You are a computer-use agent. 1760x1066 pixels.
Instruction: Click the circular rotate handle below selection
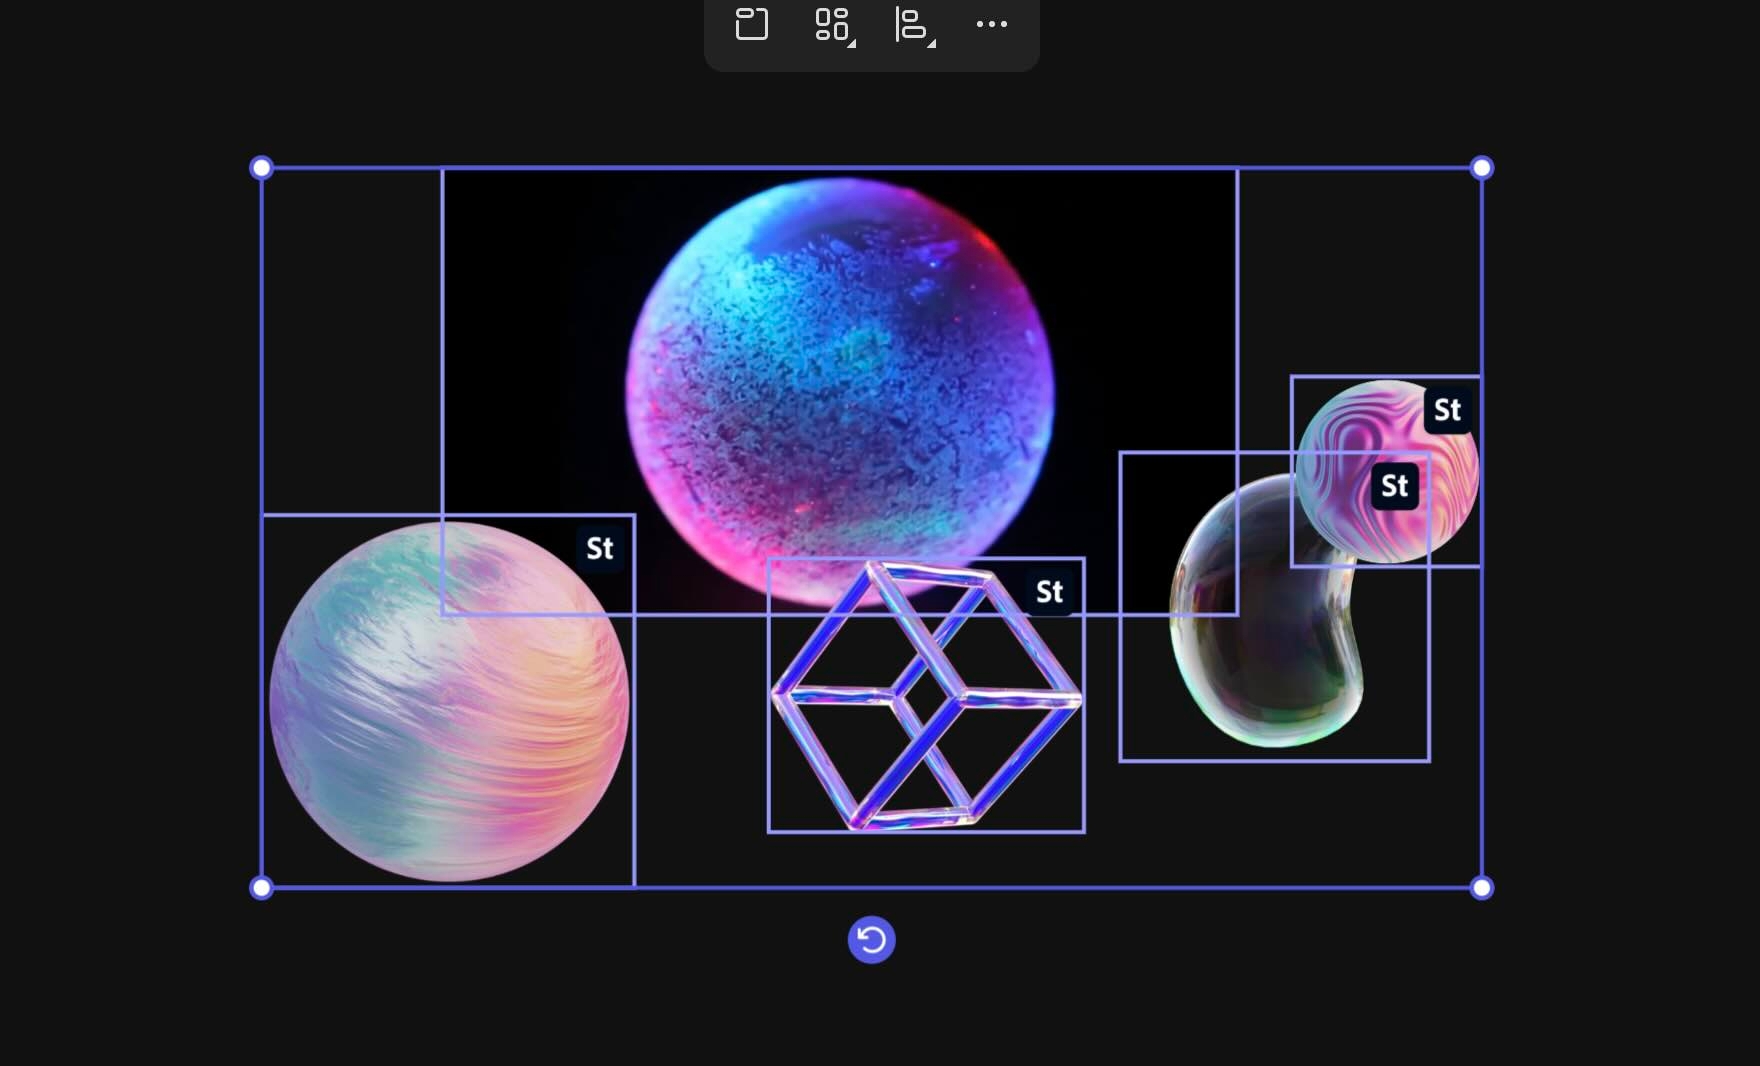point(871,940)
